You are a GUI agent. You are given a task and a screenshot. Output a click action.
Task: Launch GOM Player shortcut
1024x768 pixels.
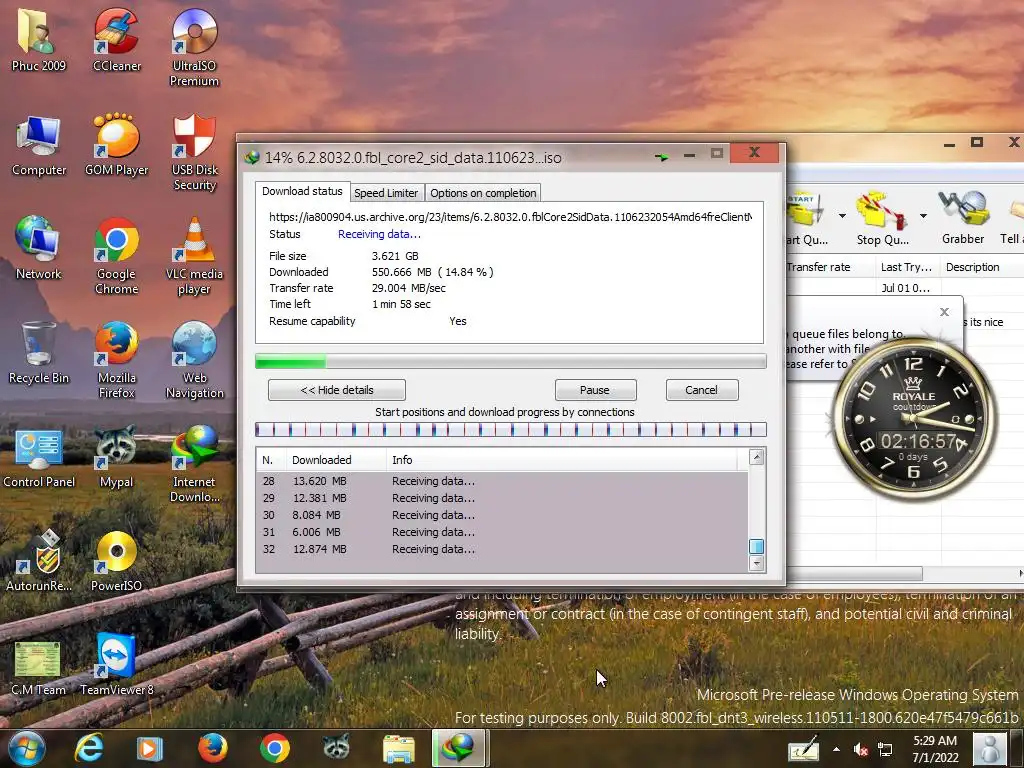116,145
